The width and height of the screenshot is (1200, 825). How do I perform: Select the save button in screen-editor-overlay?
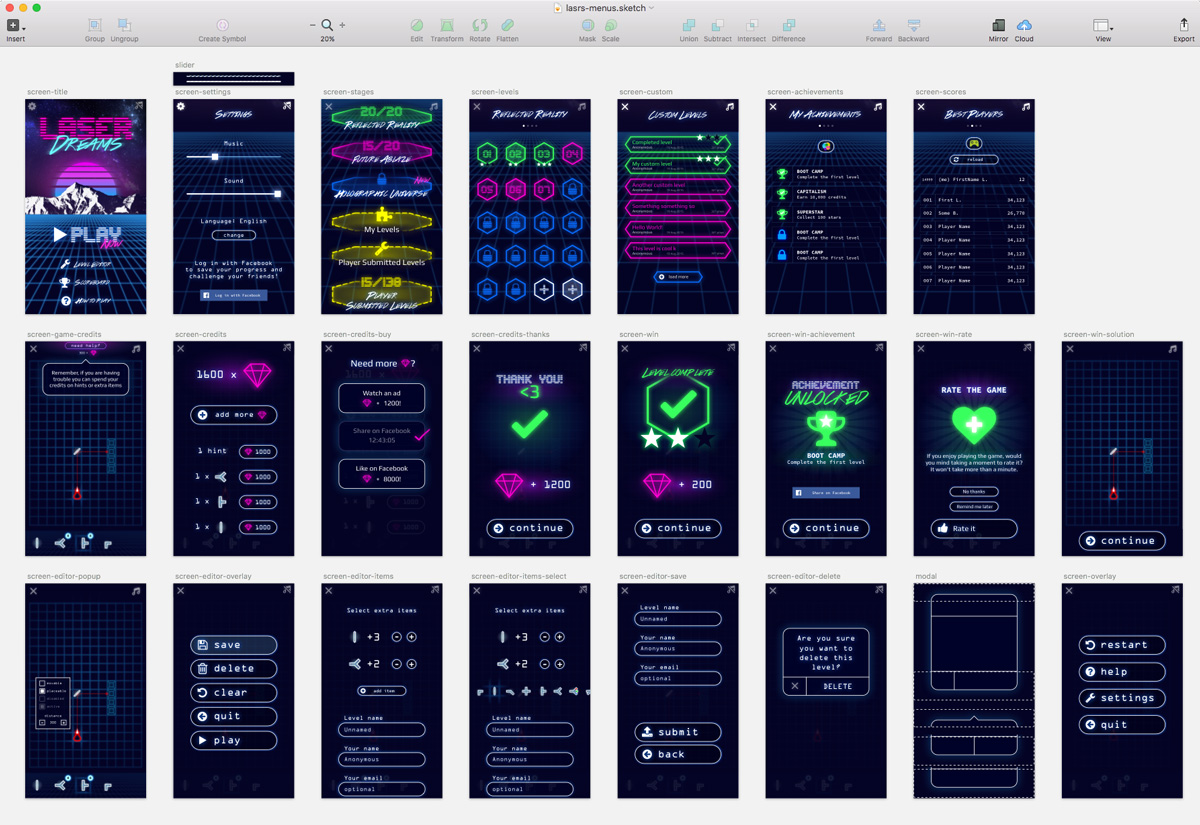click(233, 645)
